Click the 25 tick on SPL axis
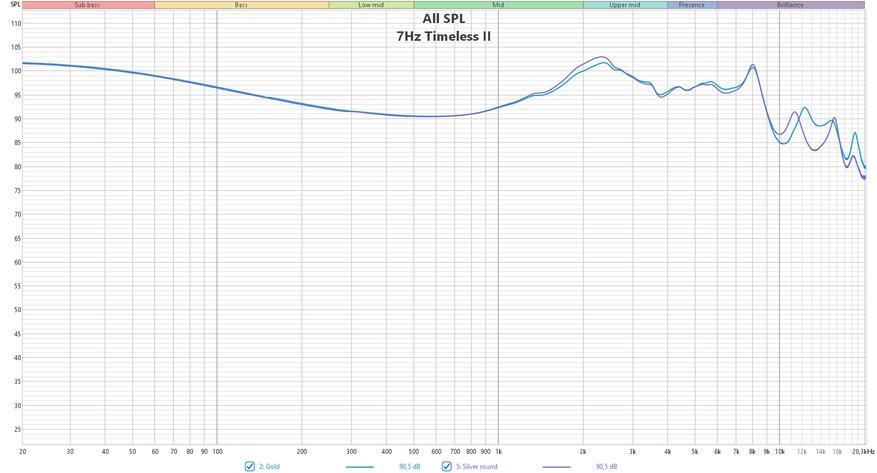877x473 pixels. click(17, 429)
